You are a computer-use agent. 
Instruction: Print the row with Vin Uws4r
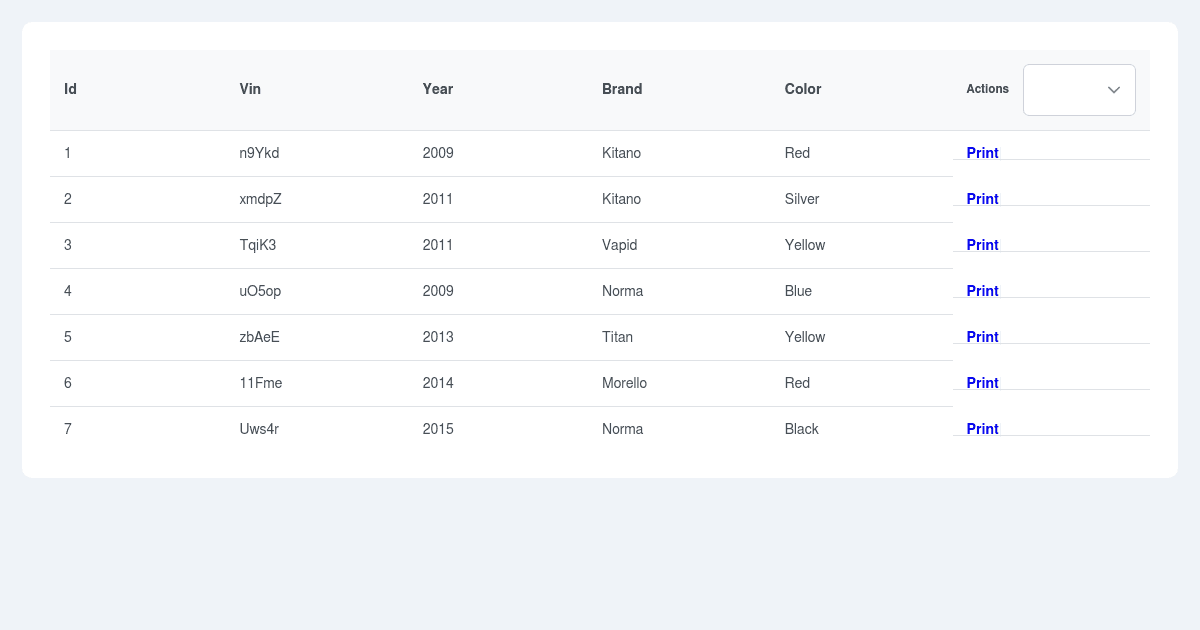coord(982,429)
